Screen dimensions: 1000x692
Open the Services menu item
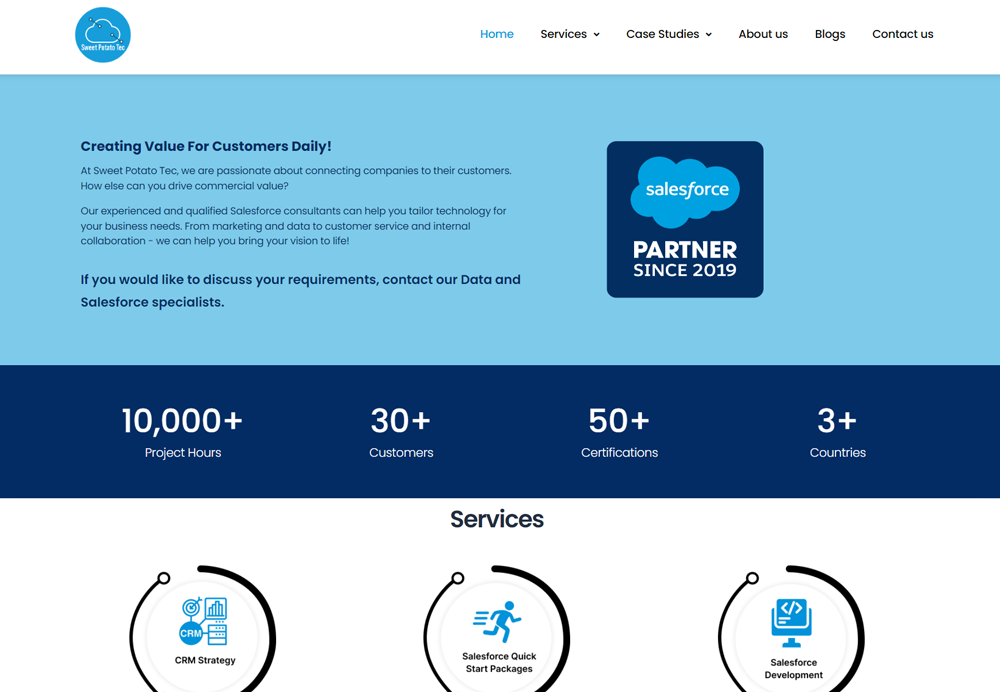coord(563,34)
